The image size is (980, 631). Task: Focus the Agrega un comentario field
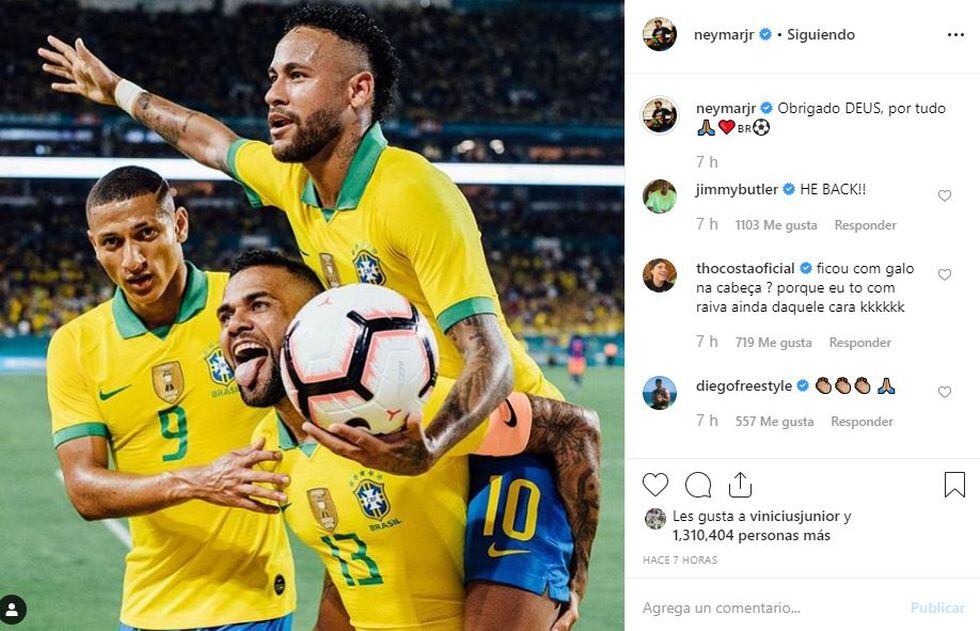coord(769,607)
